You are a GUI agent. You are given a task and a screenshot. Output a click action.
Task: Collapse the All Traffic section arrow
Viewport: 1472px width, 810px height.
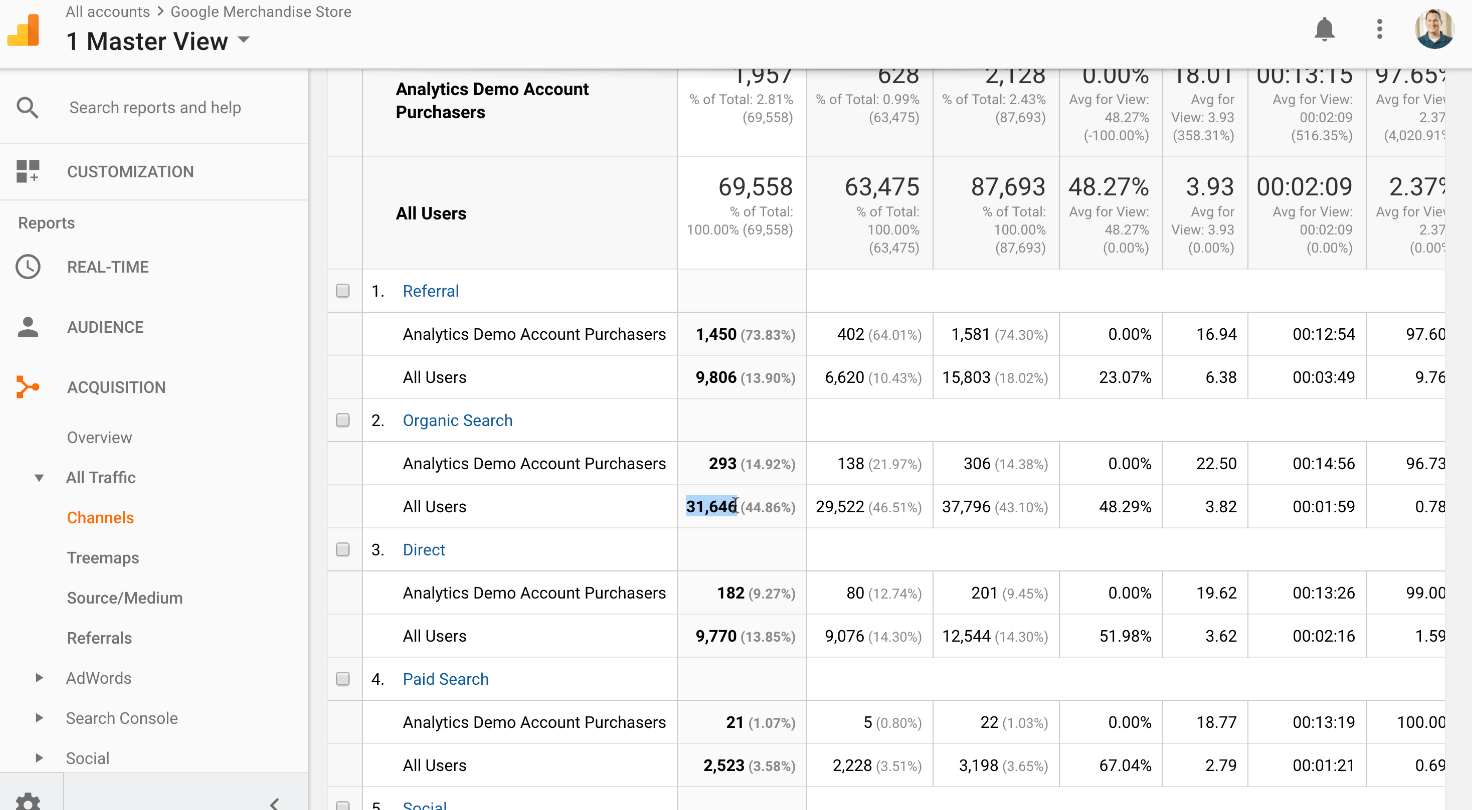tap(39, 478)
